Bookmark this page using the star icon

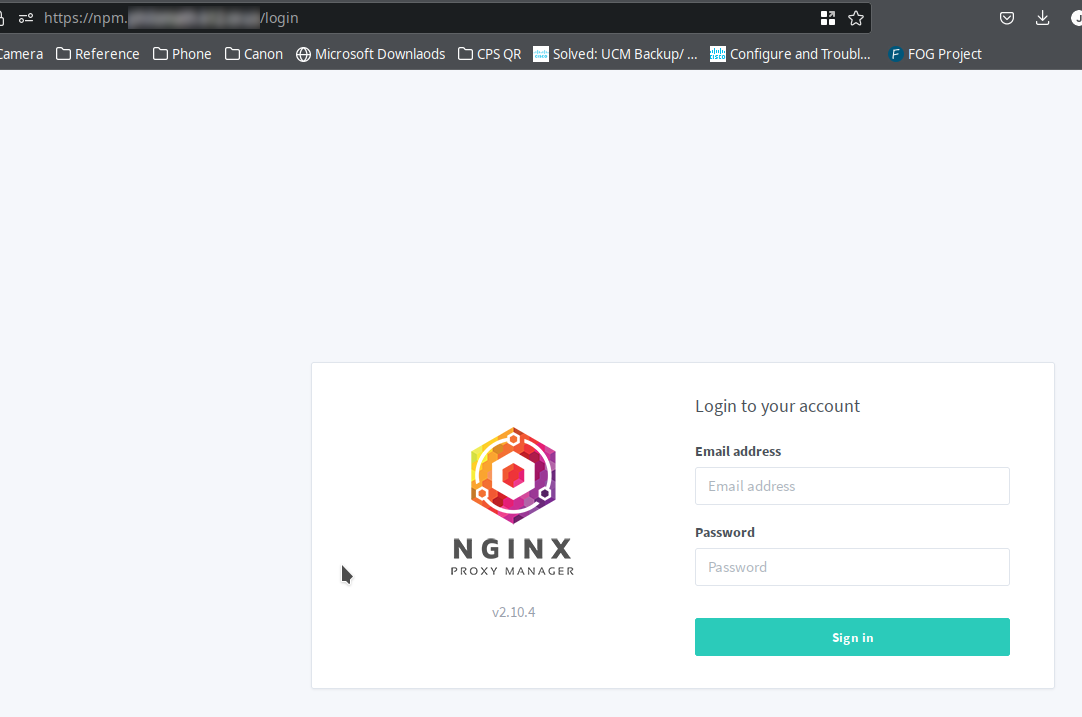click(x=856, y=17)
